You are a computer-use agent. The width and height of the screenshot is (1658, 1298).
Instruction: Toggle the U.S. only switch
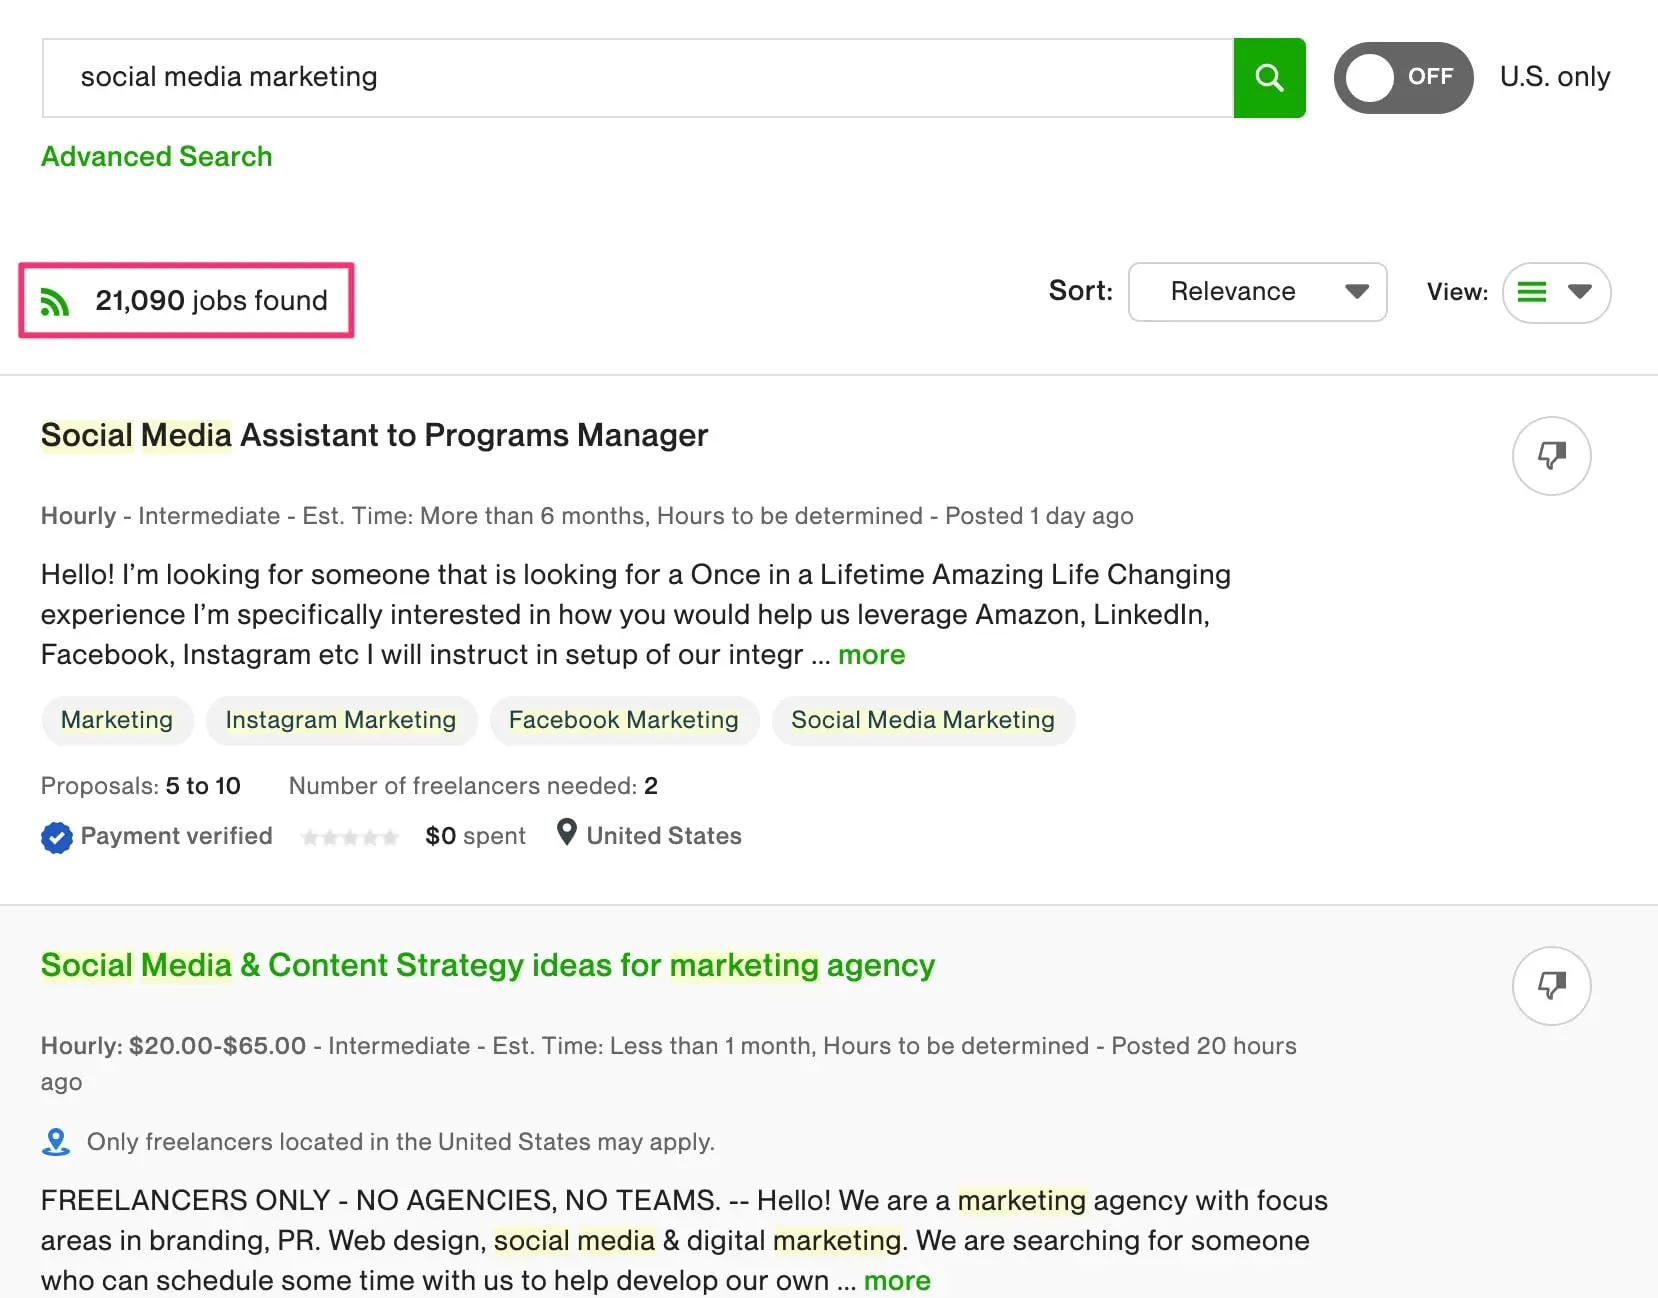click(x=1402, y=78)
